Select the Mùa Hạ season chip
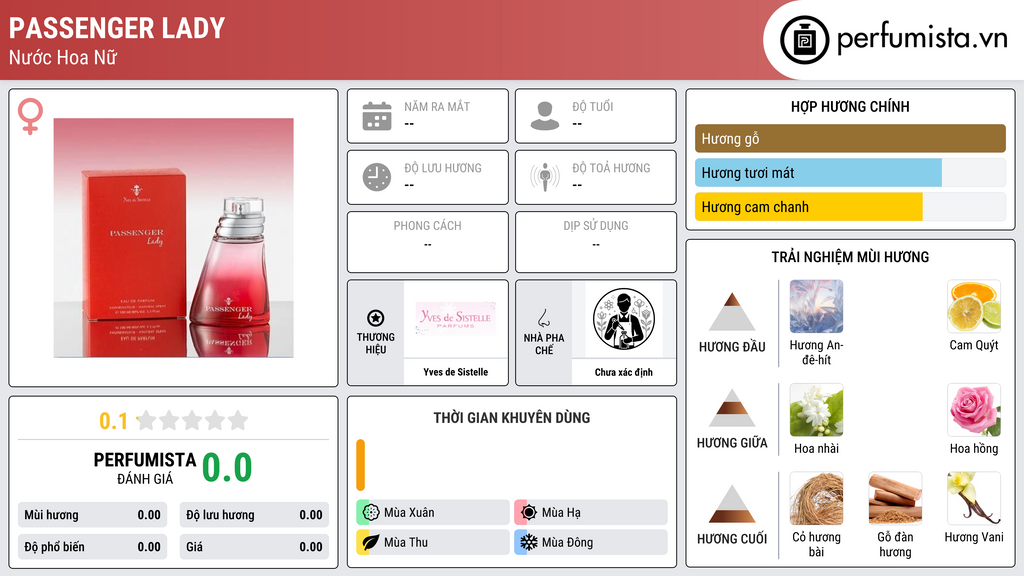Viewport: 1024px width, 576px height. (x=591, y=513)
